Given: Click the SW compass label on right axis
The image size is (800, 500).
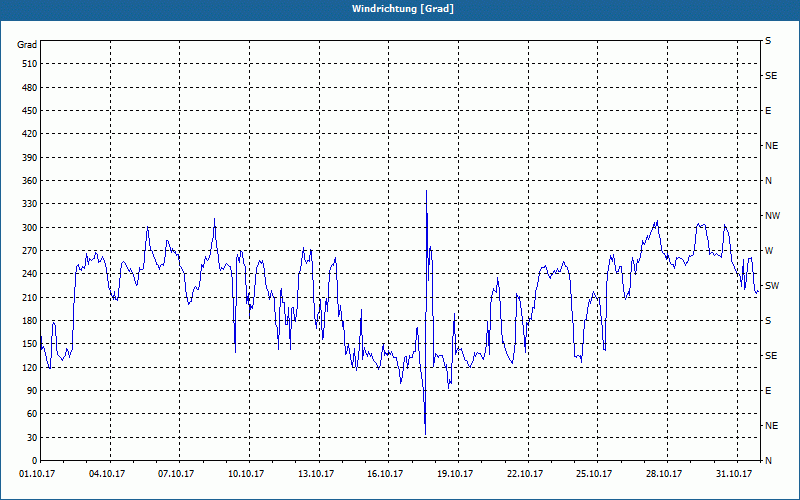Looking at the screenshot, I should pyautogui.click(x=772, y=286).
